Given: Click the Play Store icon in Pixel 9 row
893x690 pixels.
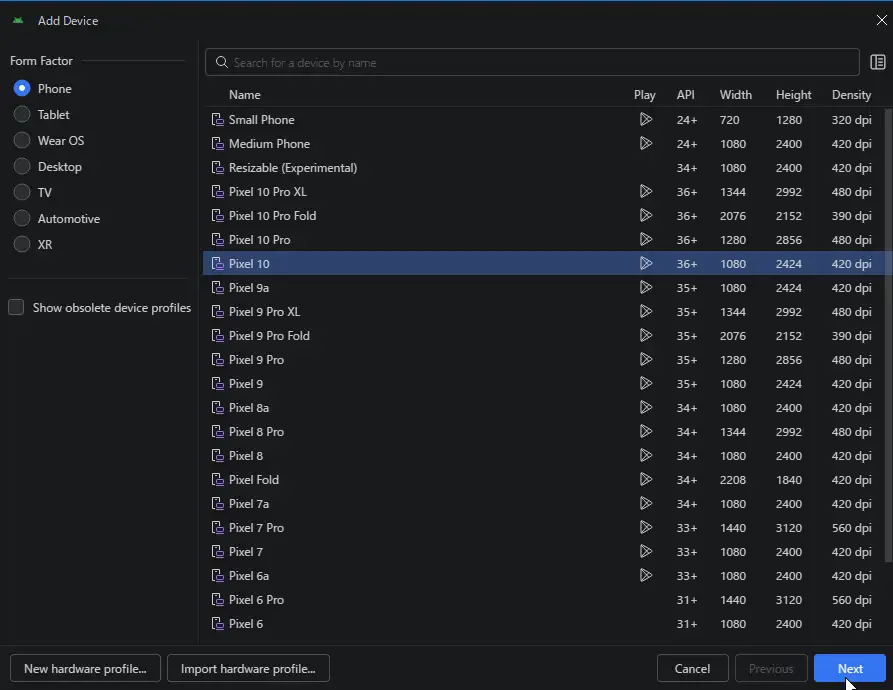Looking at the screenshot, I should [645, 383].
